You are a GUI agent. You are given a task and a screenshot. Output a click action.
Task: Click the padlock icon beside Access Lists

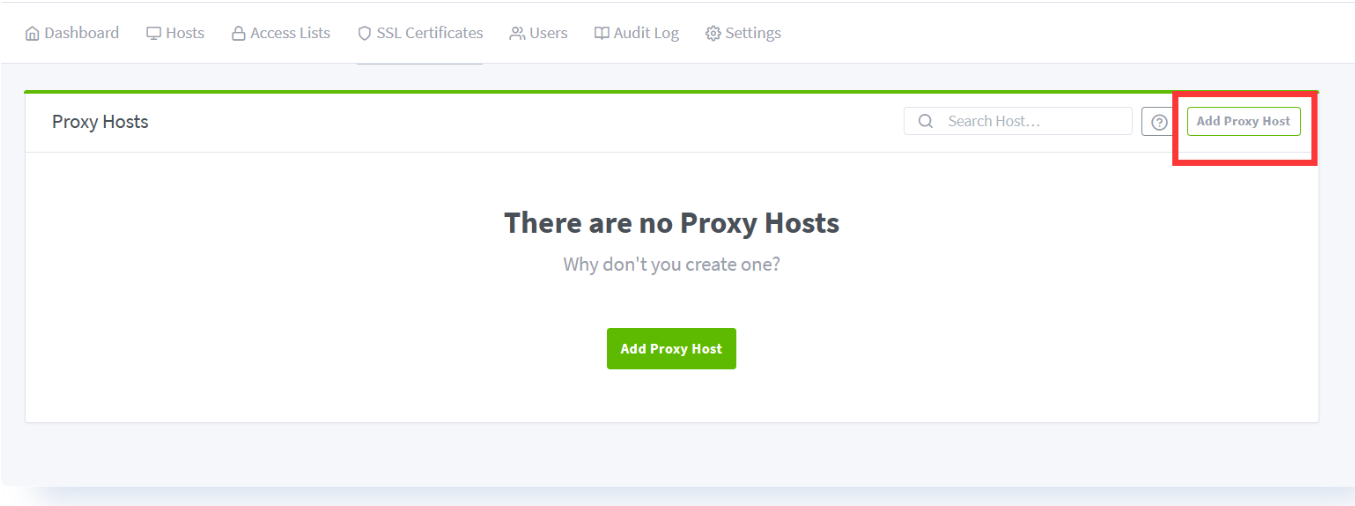pyautogui.click(x=238, y=33)
